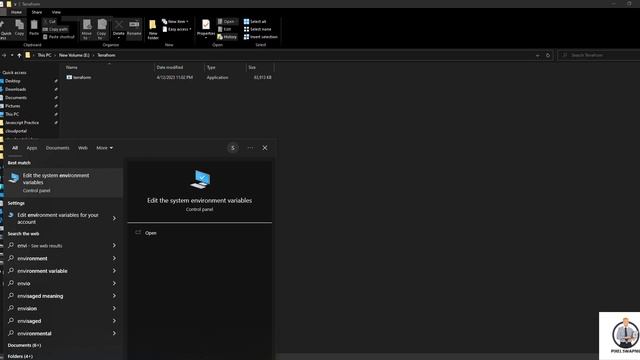Click the Up arrow navigation button
The height and width of the screenshot is (360, 640).
click(x=19, y=55)
